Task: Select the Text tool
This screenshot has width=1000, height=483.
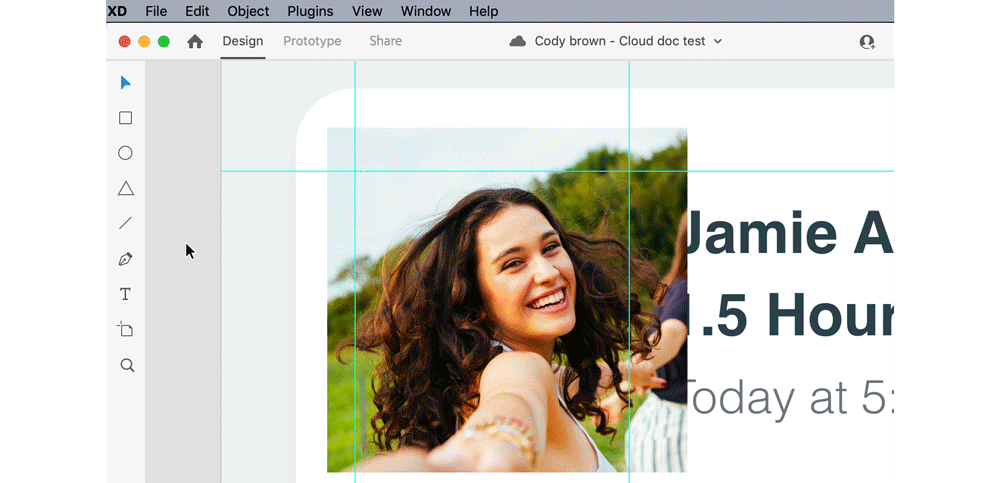Action: 125,294
